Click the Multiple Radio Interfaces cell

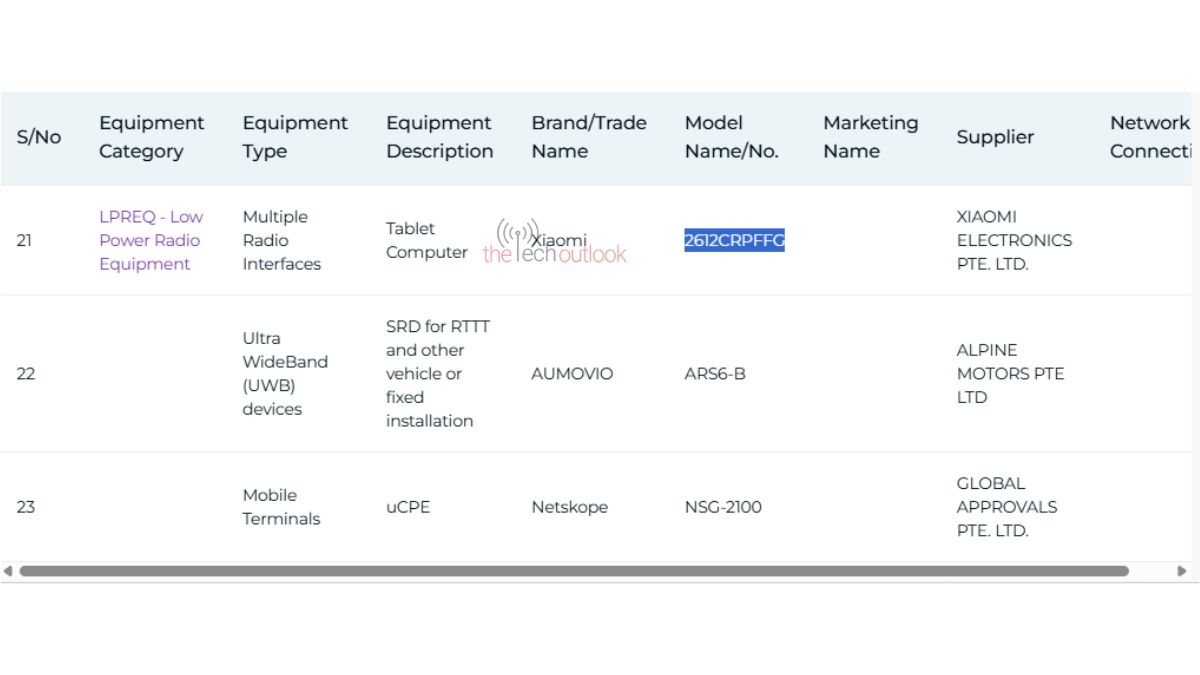(x=282, y=240)
